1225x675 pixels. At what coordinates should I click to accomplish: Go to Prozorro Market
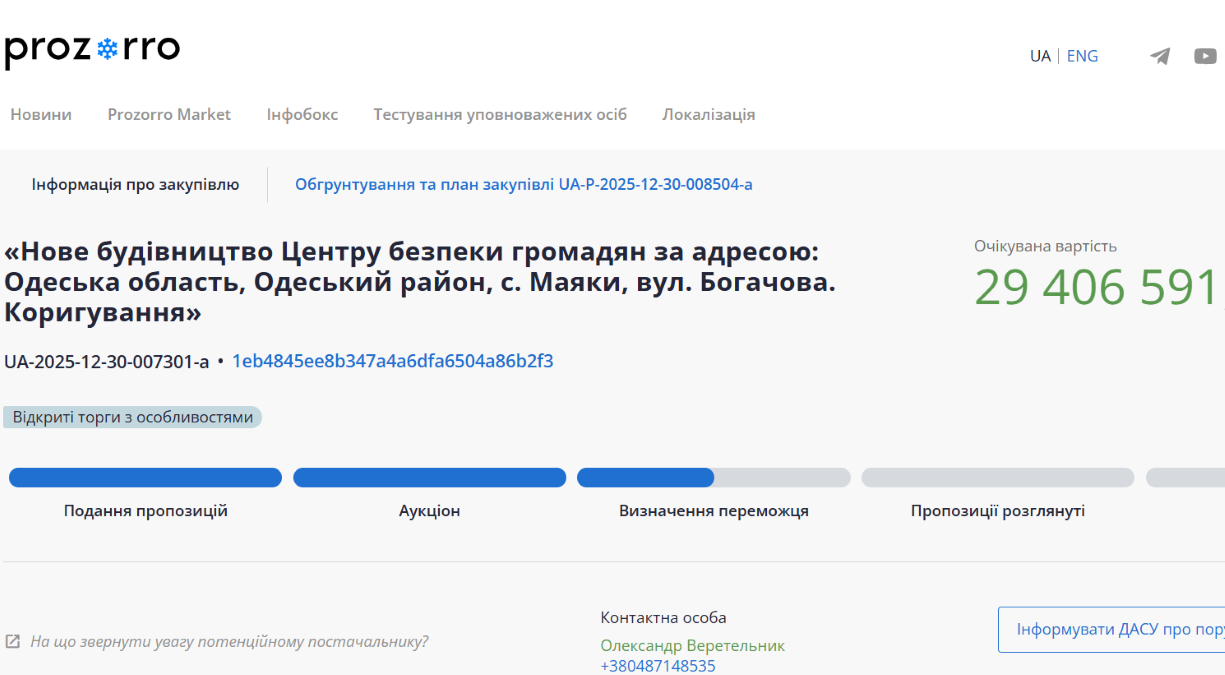tap(169, 114)
